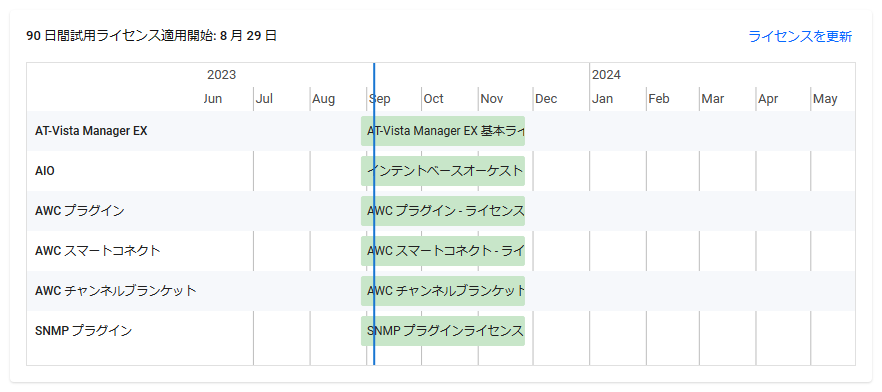Select the インテントベースオーケスト license bar
Screen dimensions: 882x392
pos(443,171)
